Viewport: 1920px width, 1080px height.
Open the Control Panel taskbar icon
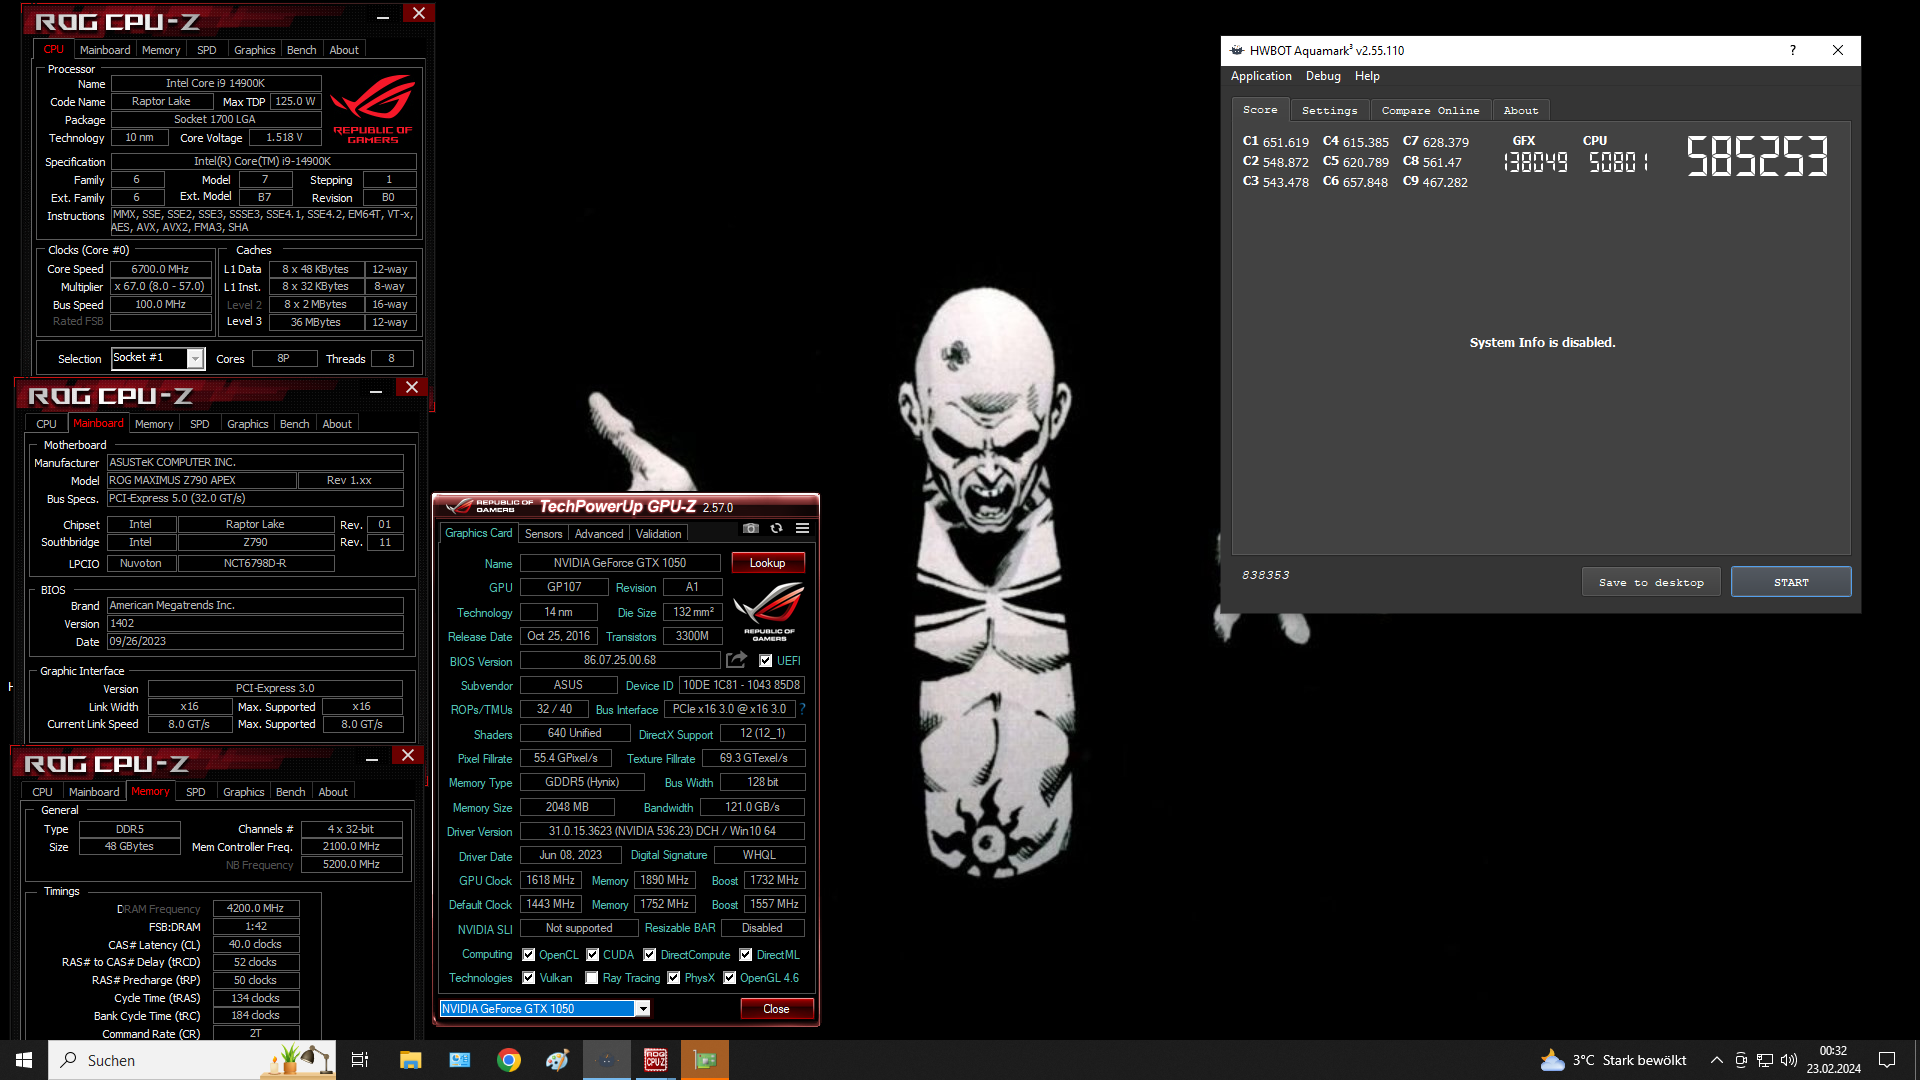[x=460, y=1060]
